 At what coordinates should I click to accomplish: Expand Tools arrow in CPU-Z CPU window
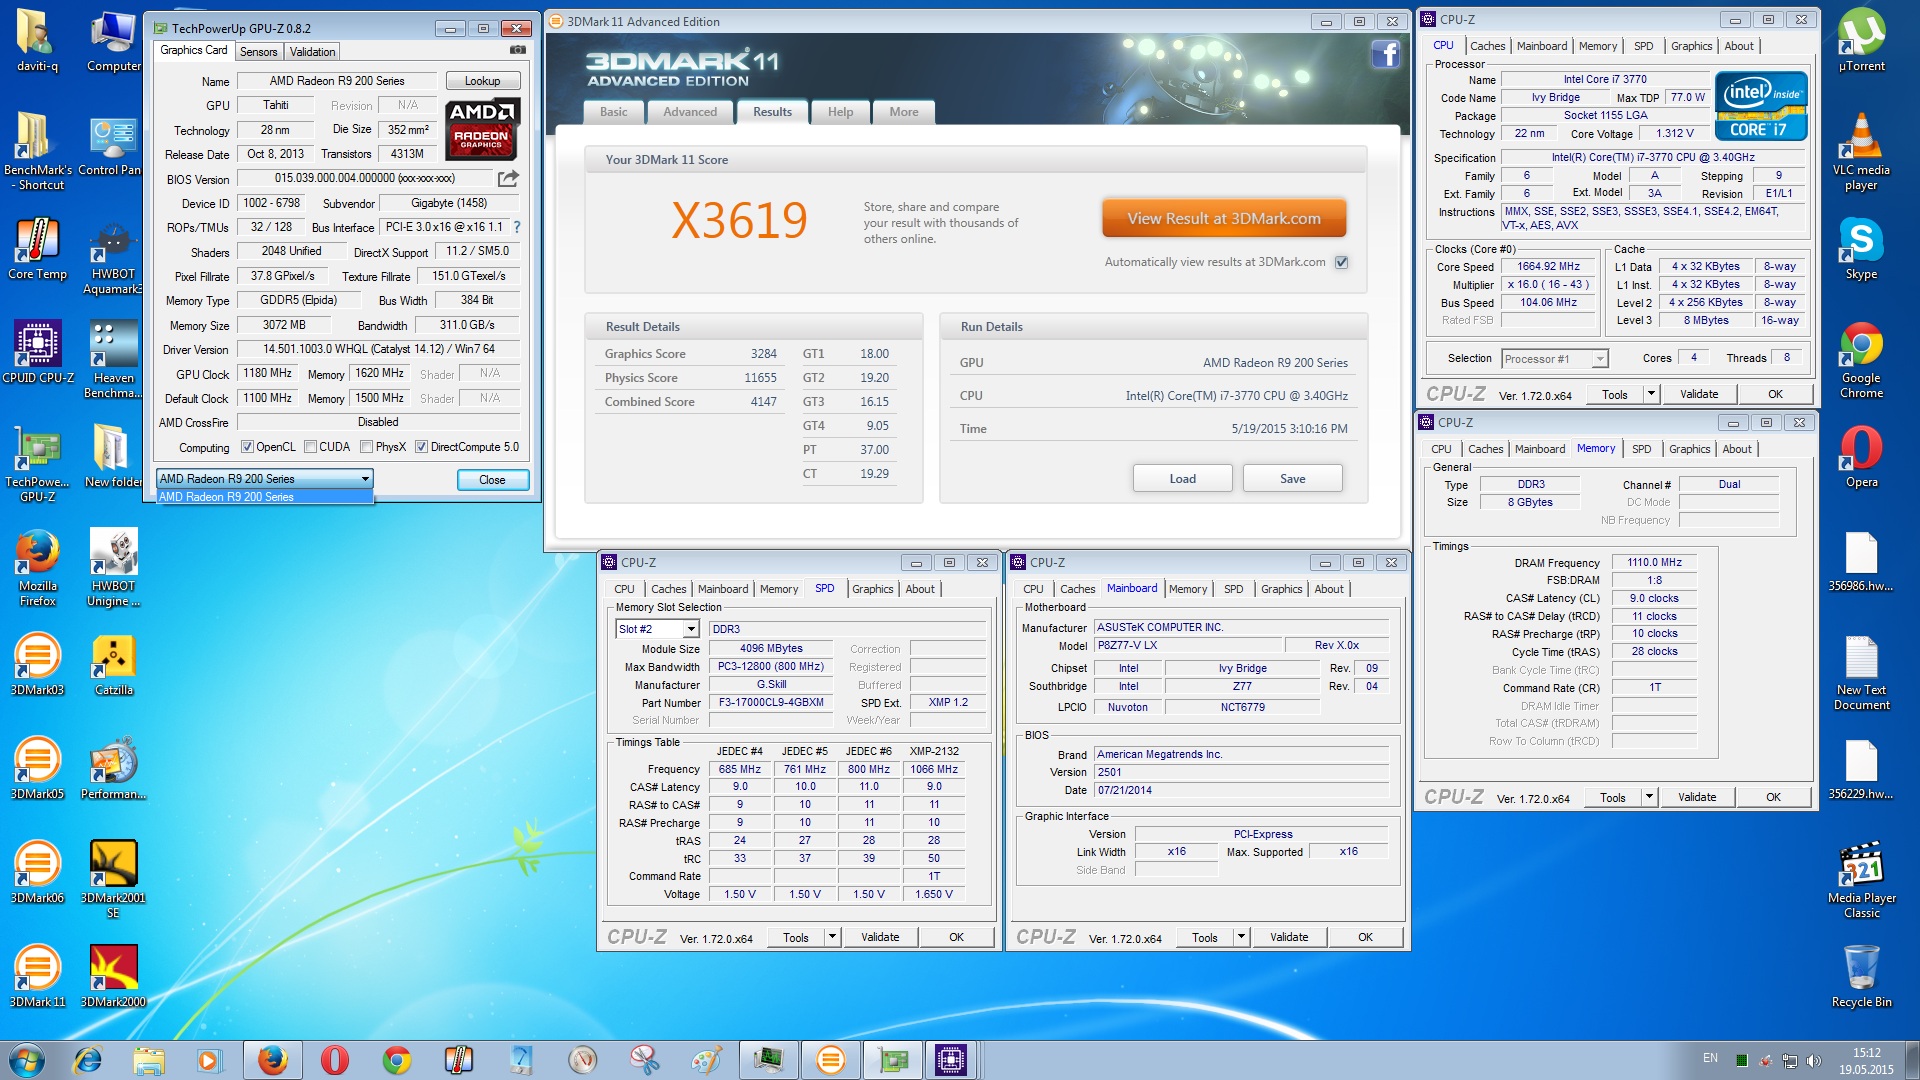coord(1651,394)
